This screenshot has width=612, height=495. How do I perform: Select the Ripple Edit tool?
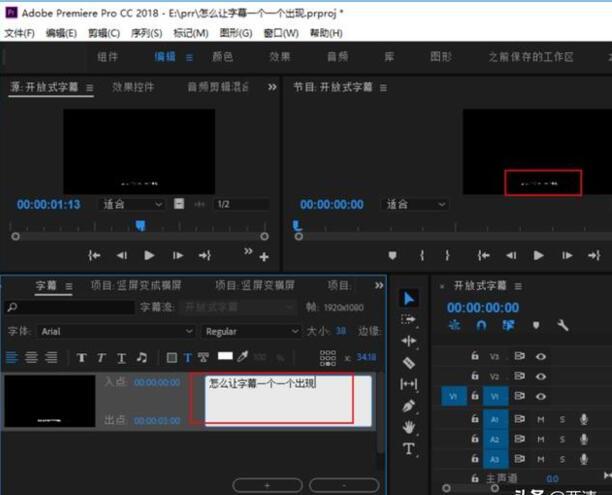pyautogui.click(x=409, y=341)
